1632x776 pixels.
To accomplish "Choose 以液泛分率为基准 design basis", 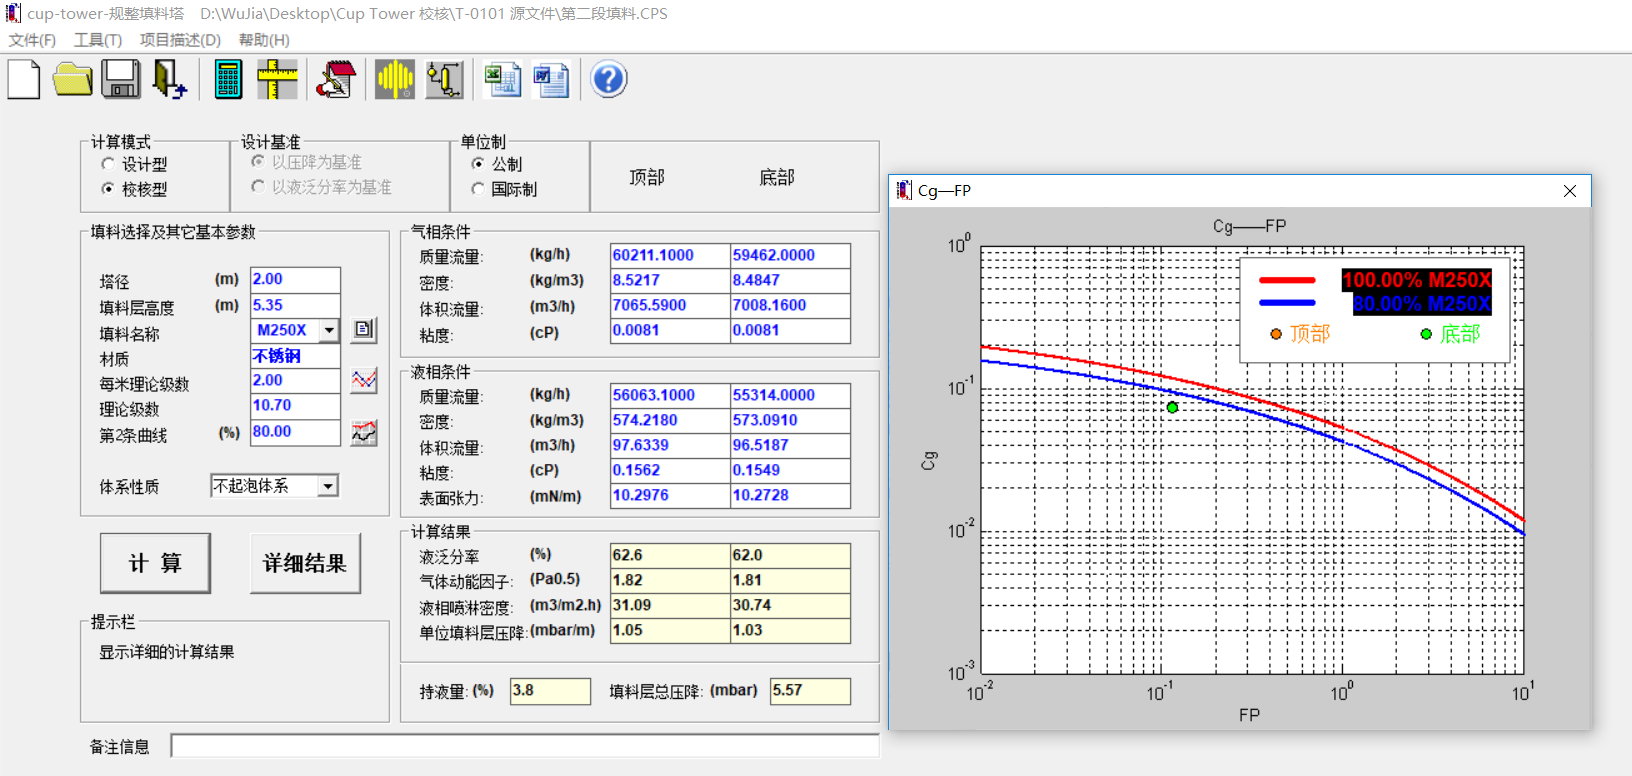I will (258, 187).
